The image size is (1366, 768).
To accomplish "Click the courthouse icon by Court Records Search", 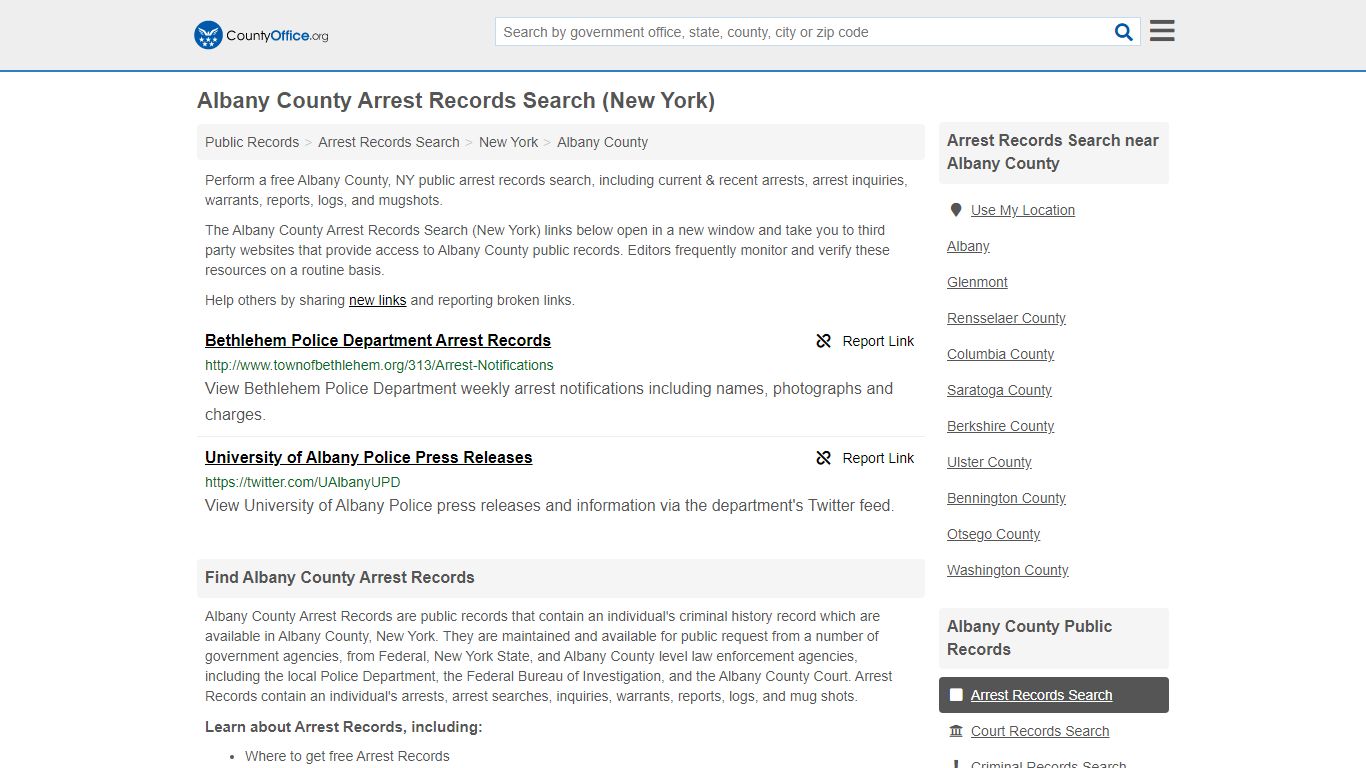I will click(x=956, y=731).
